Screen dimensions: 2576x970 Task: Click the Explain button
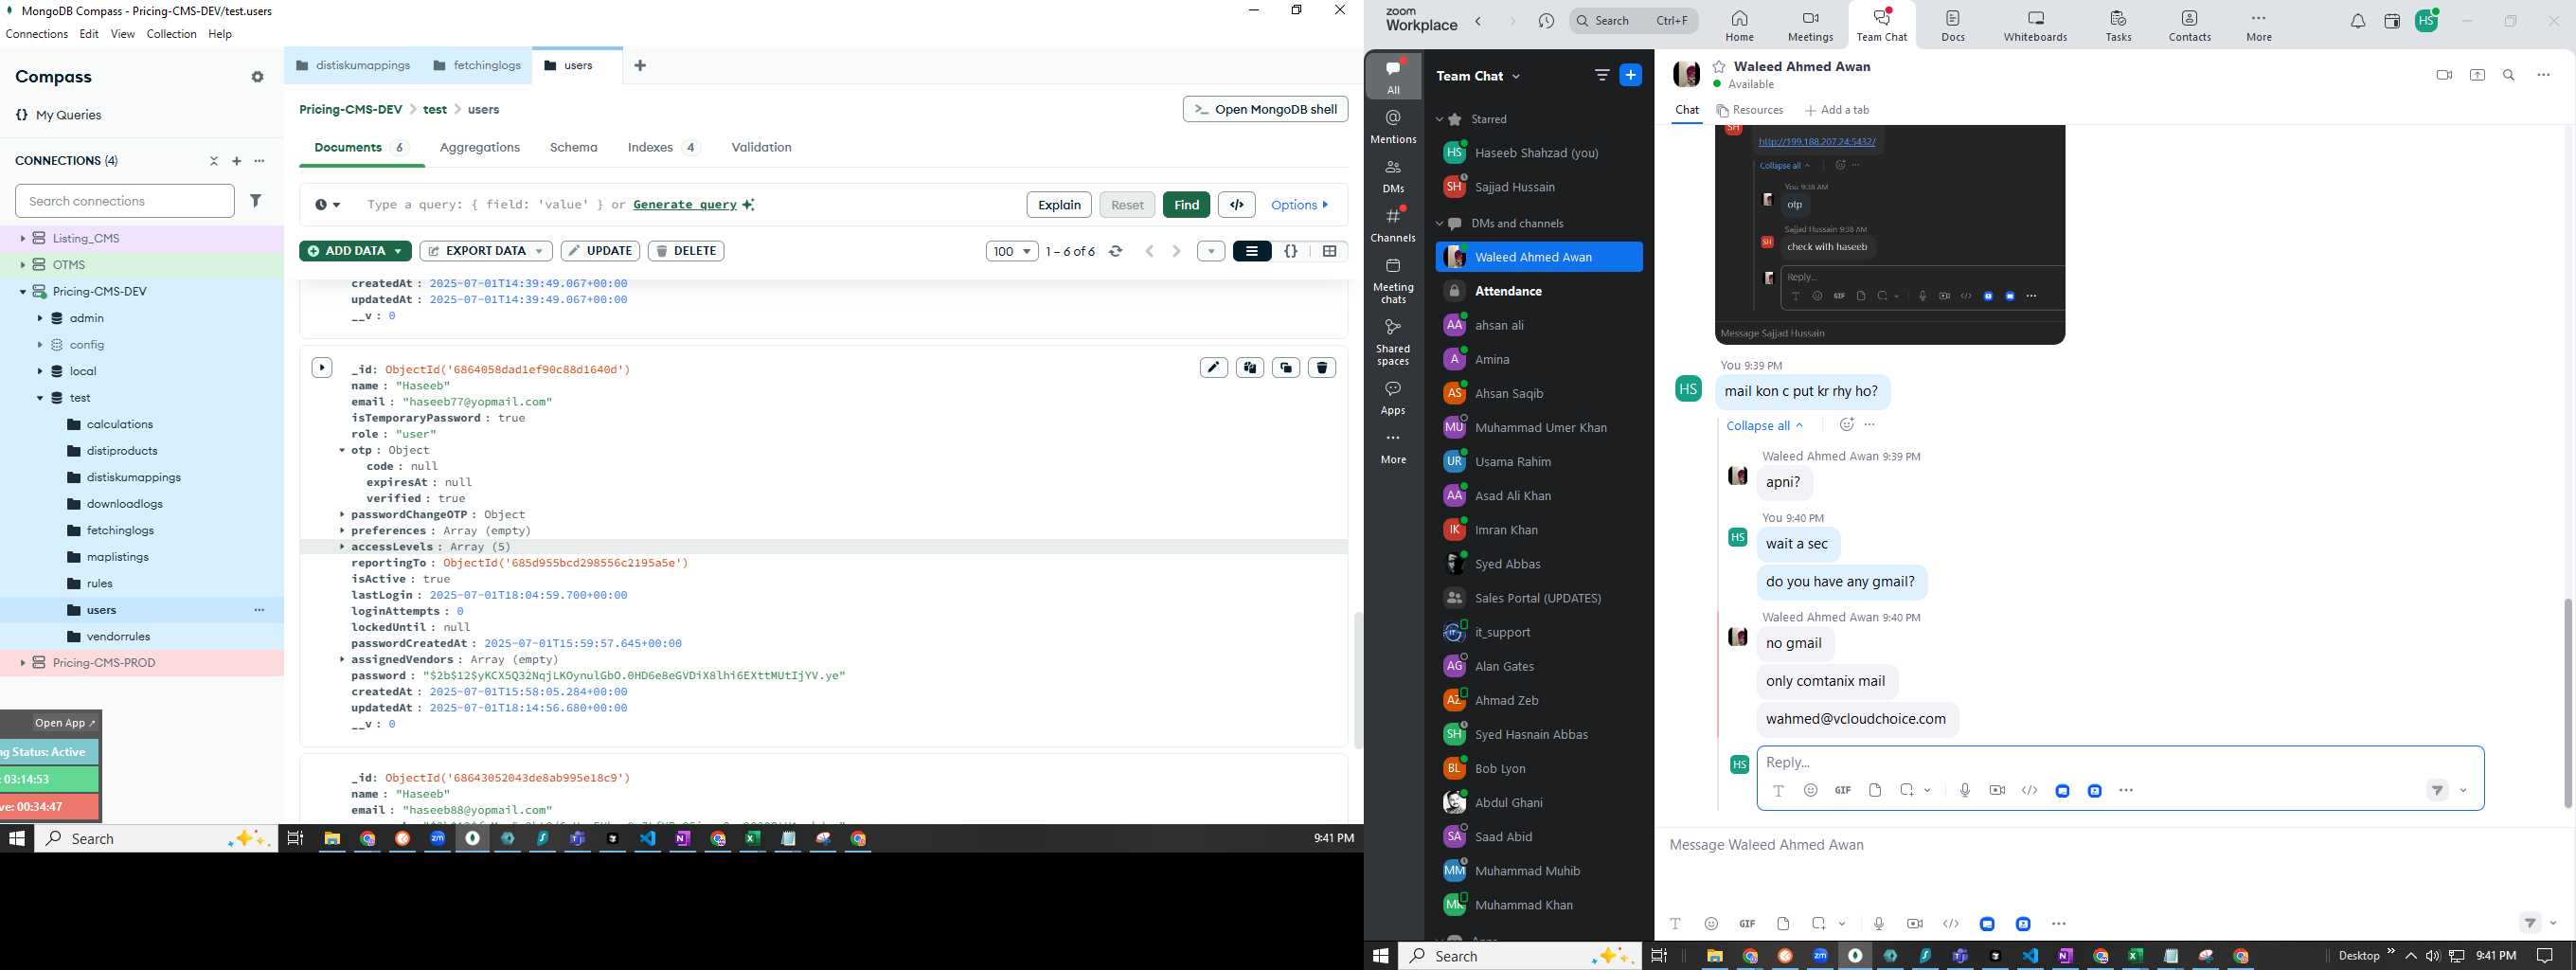point(1059,205)
